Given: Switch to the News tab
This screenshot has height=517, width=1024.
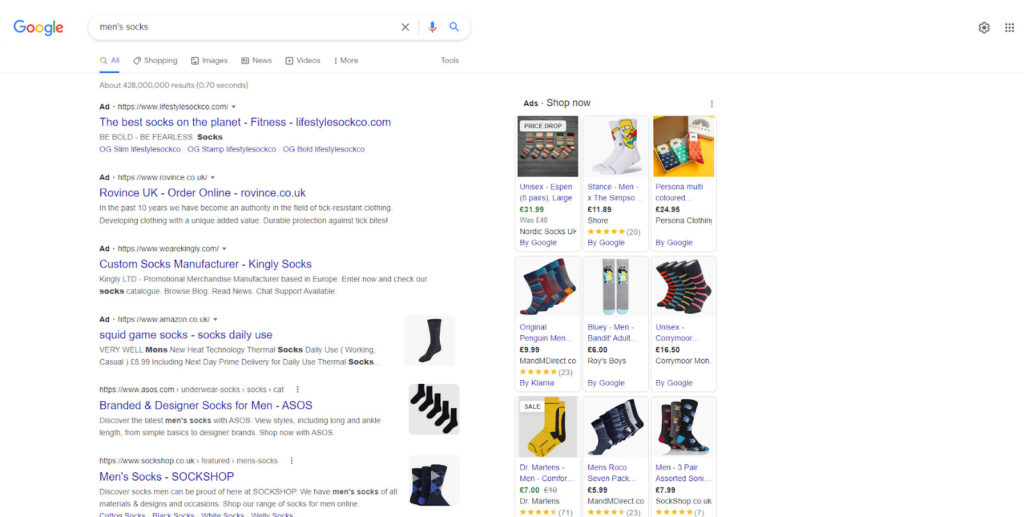Looking at the screenshot, I should pos(256,61).
